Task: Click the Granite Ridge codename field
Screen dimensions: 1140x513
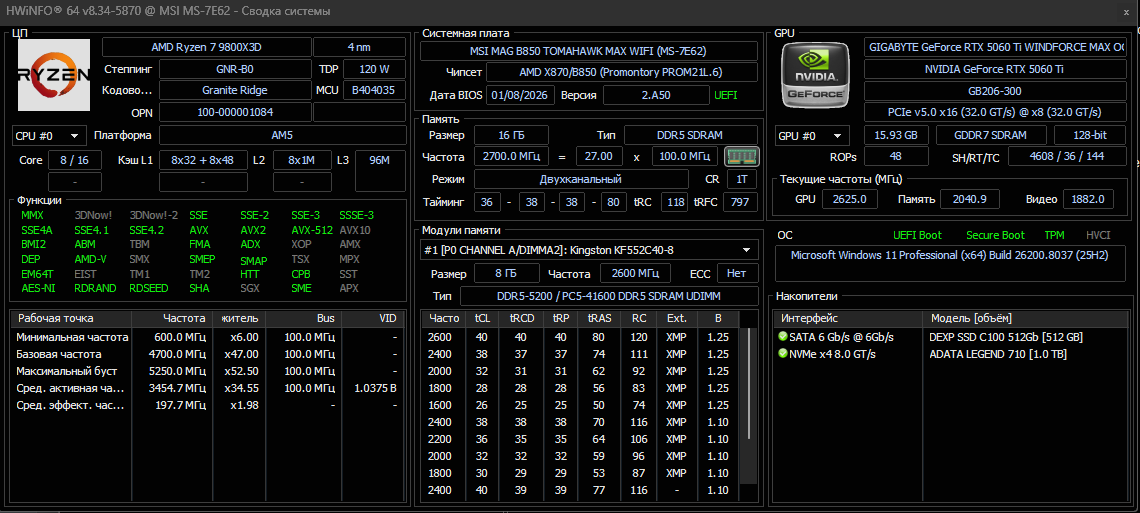Action: [235, 91]
